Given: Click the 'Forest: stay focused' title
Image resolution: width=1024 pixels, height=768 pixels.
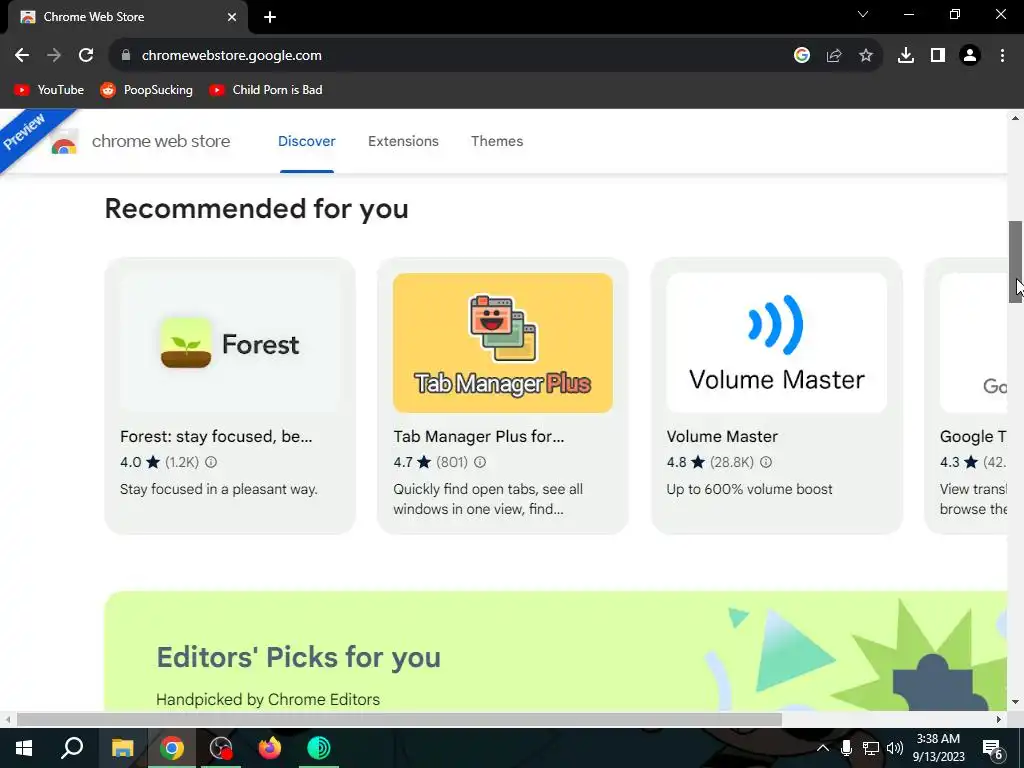Looking at the screenshot, I should pos(216,436).
